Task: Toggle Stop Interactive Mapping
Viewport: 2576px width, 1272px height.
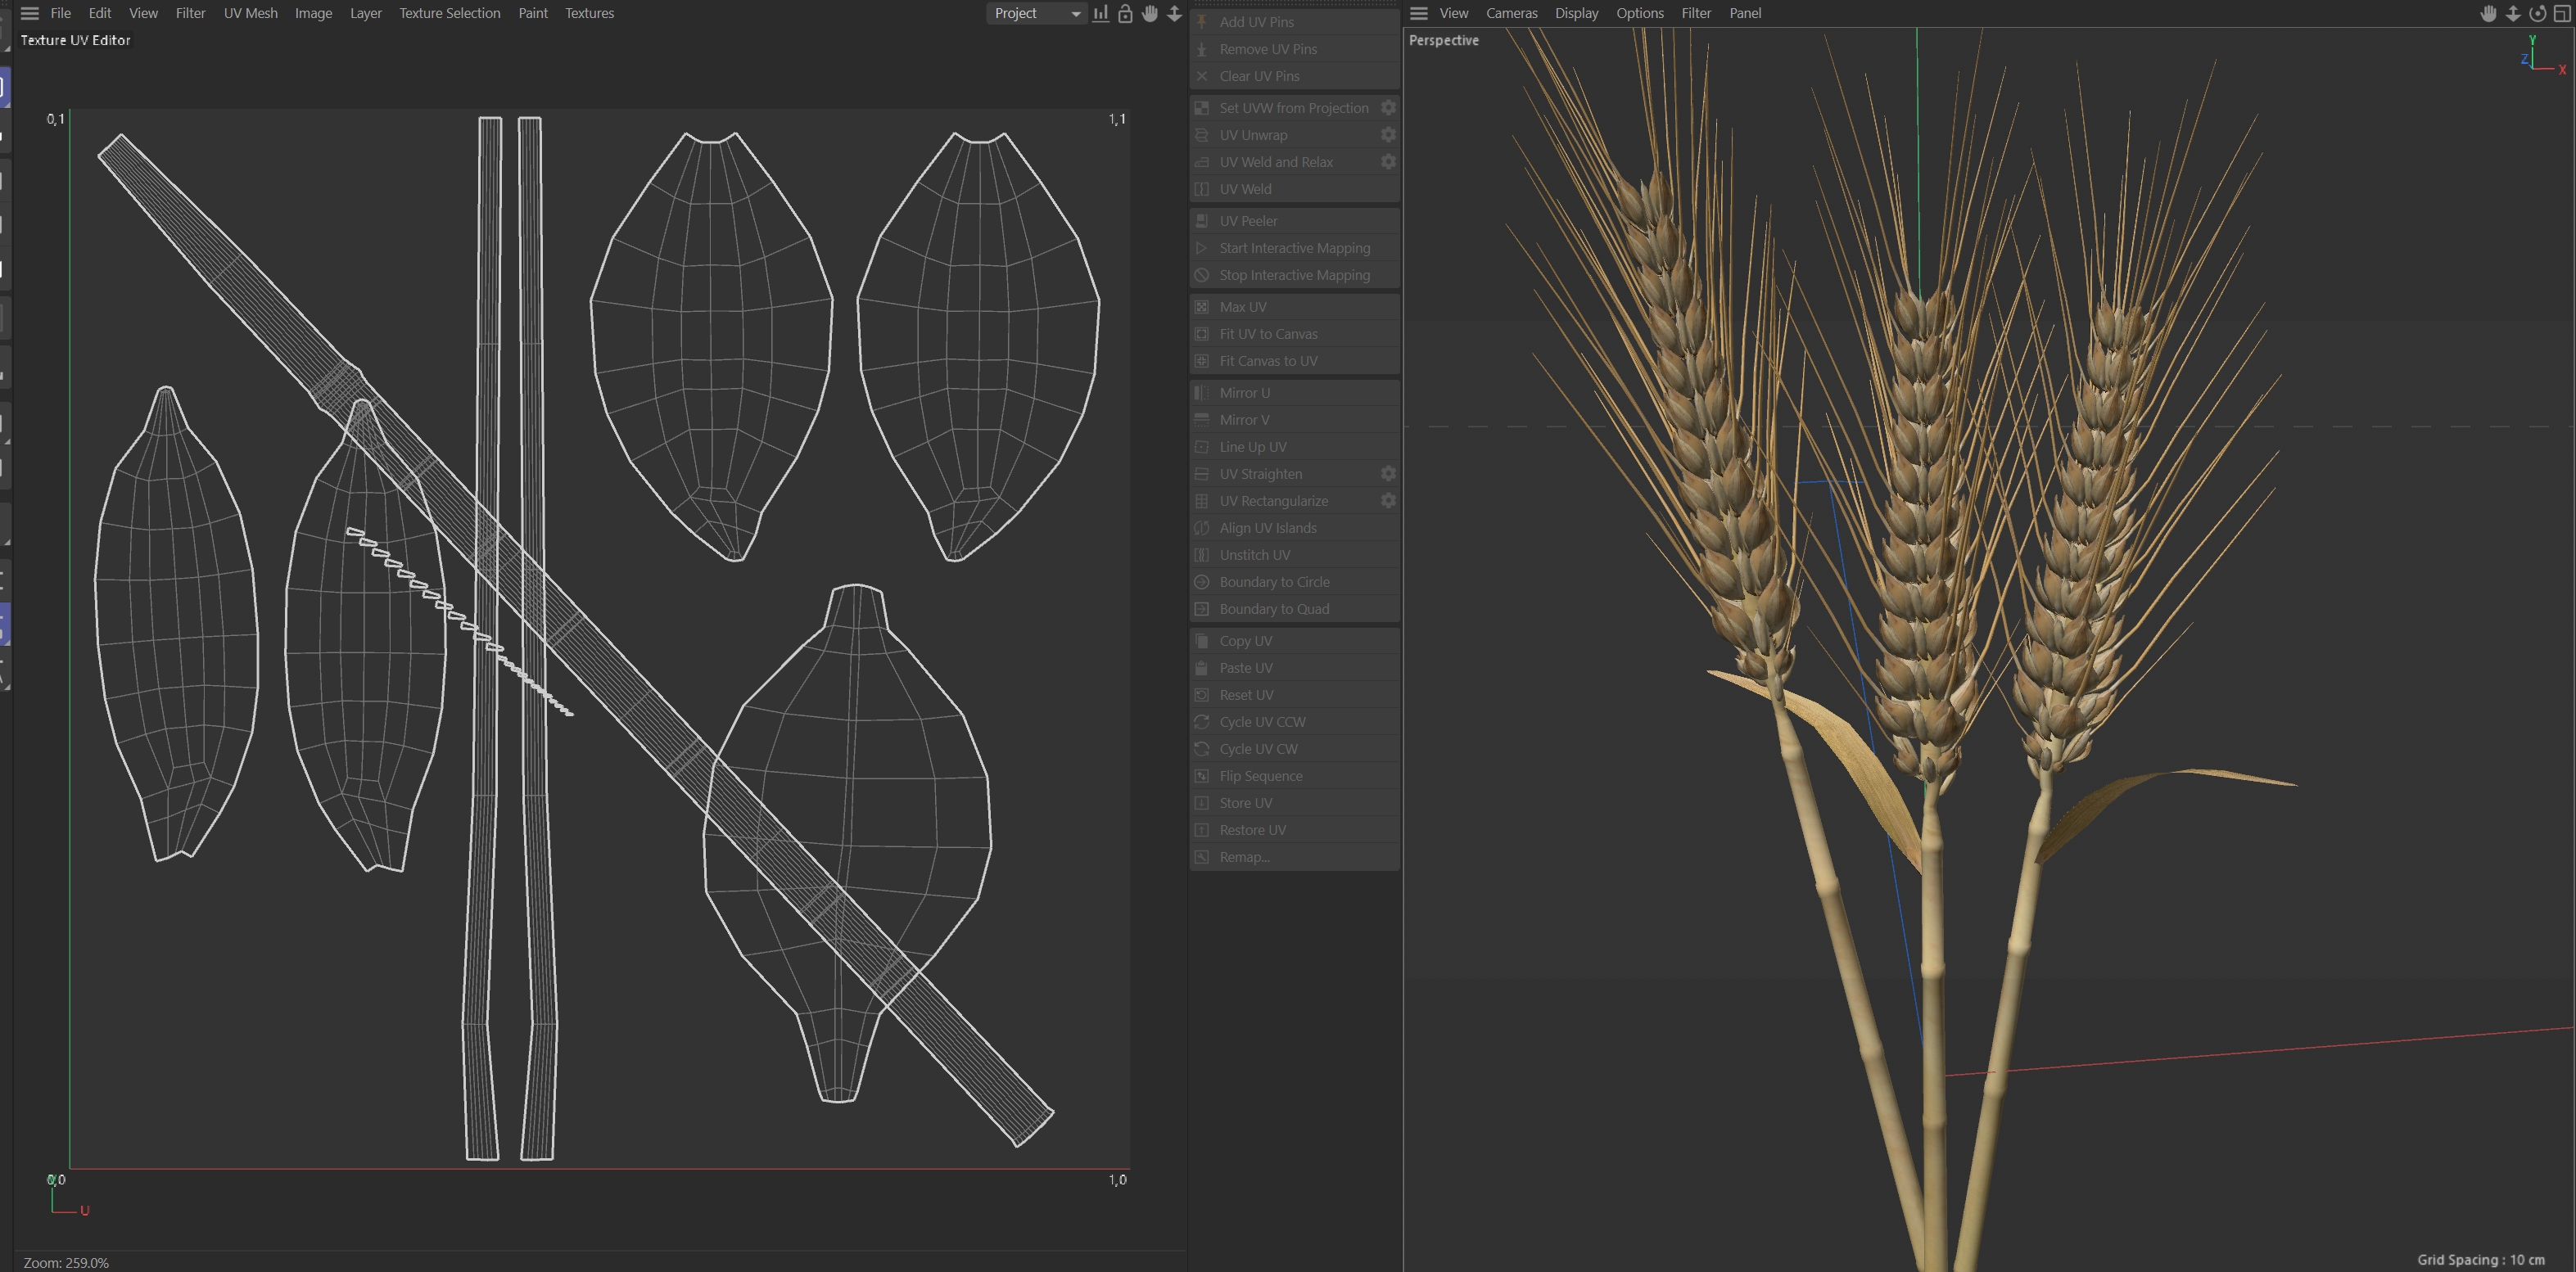Action: pos(1294,275)
